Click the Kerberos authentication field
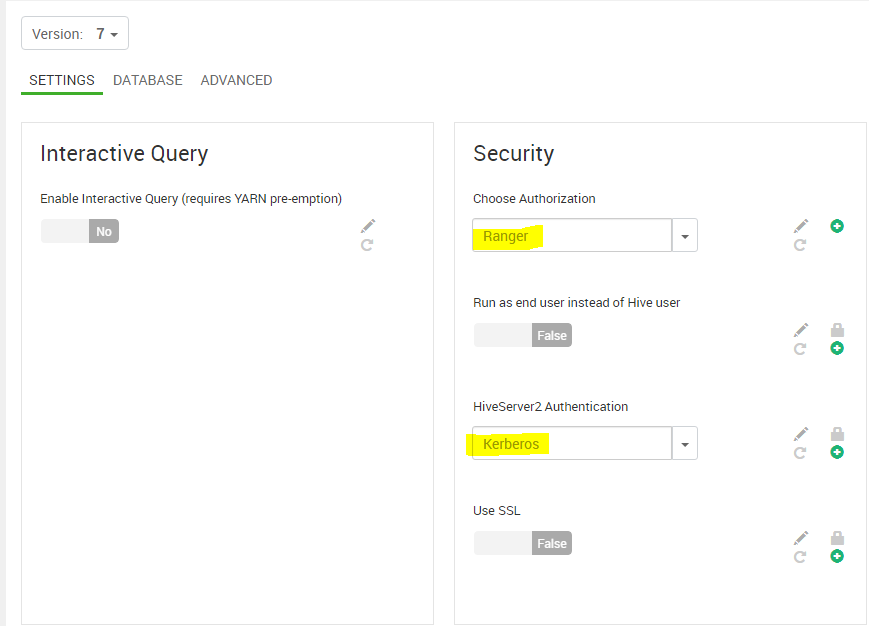 572,444
